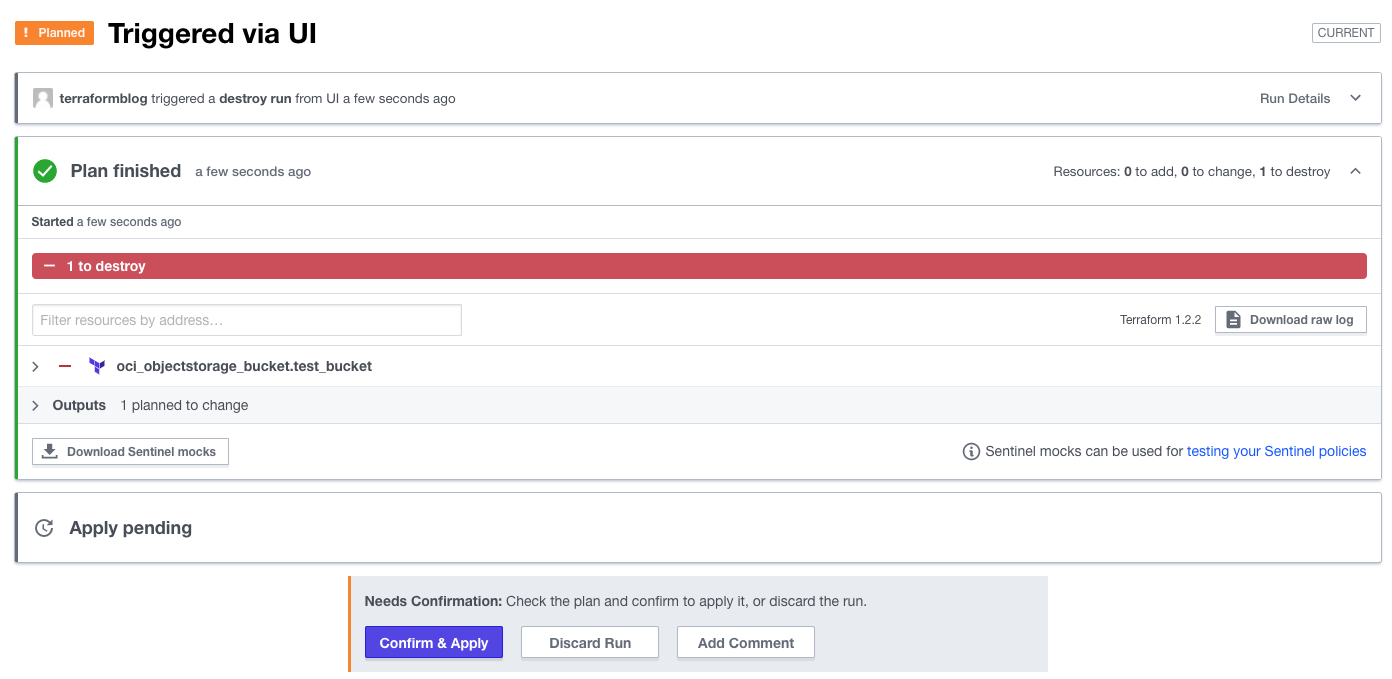Expand the Outputs row
Screen dimensions: 1392x679
36,406
